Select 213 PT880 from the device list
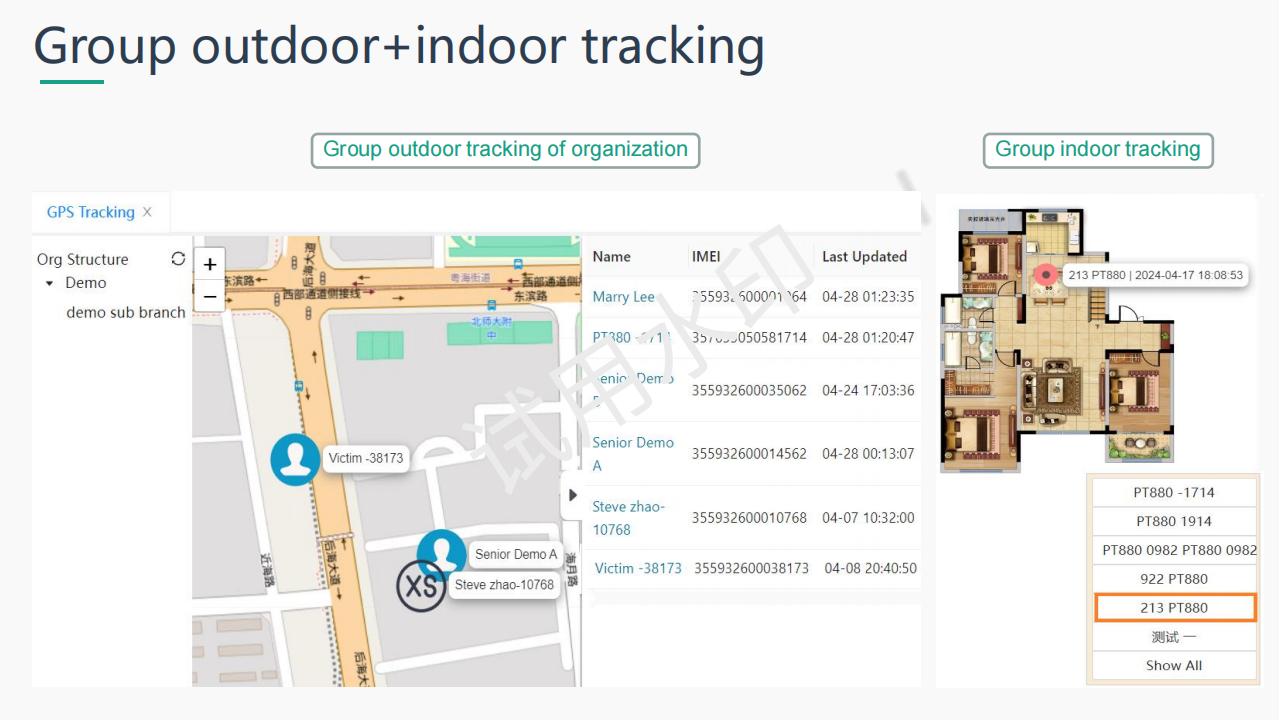The width and height of the screenshot is (1280, 720). pyautogui.click(x=1174, y=607)
